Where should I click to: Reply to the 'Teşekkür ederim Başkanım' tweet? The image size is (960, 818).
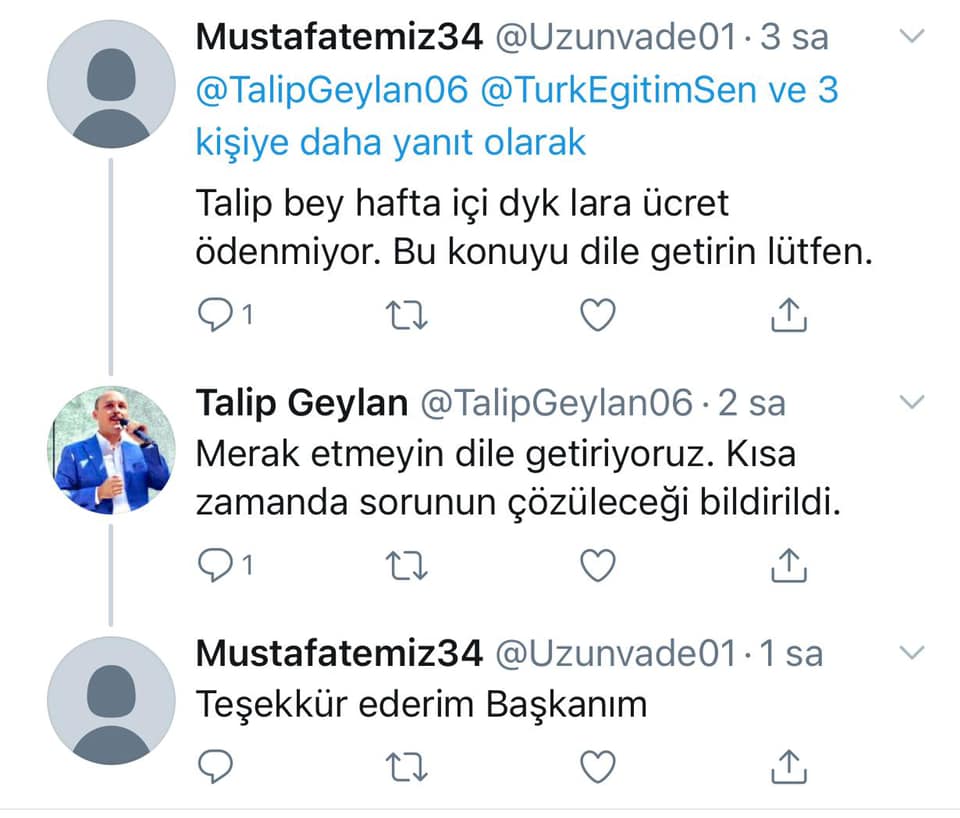coord(215,766)
